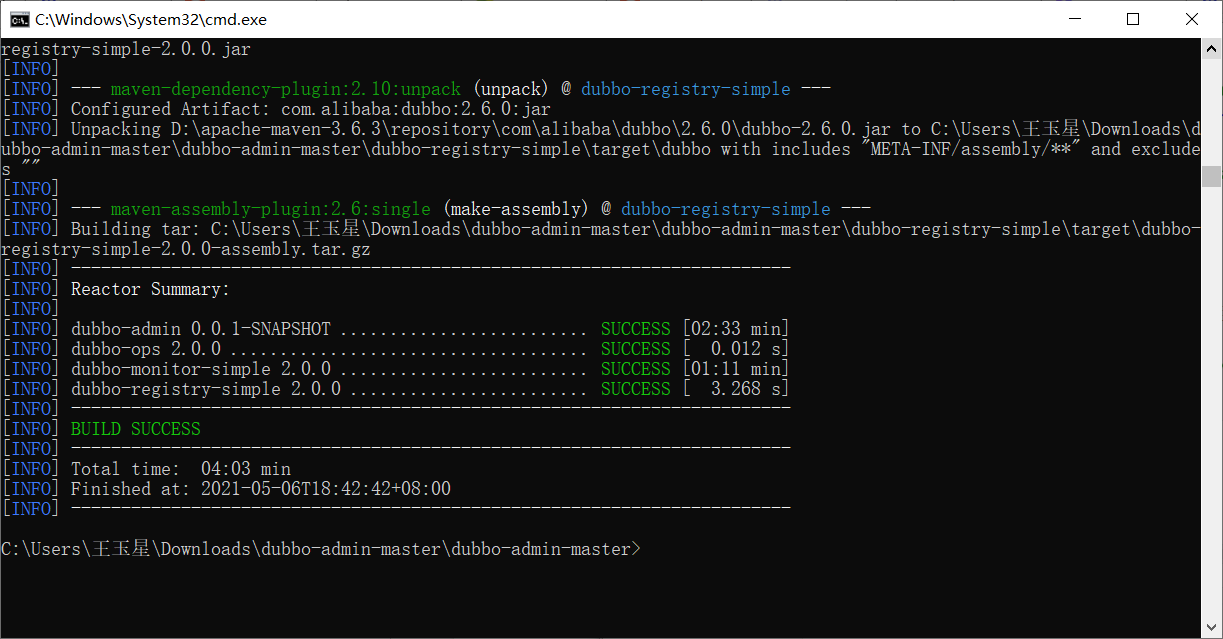Click the [01:11 min] duration
The width and height of the screenshot is (1223, 639).
(x=736, y=369)
